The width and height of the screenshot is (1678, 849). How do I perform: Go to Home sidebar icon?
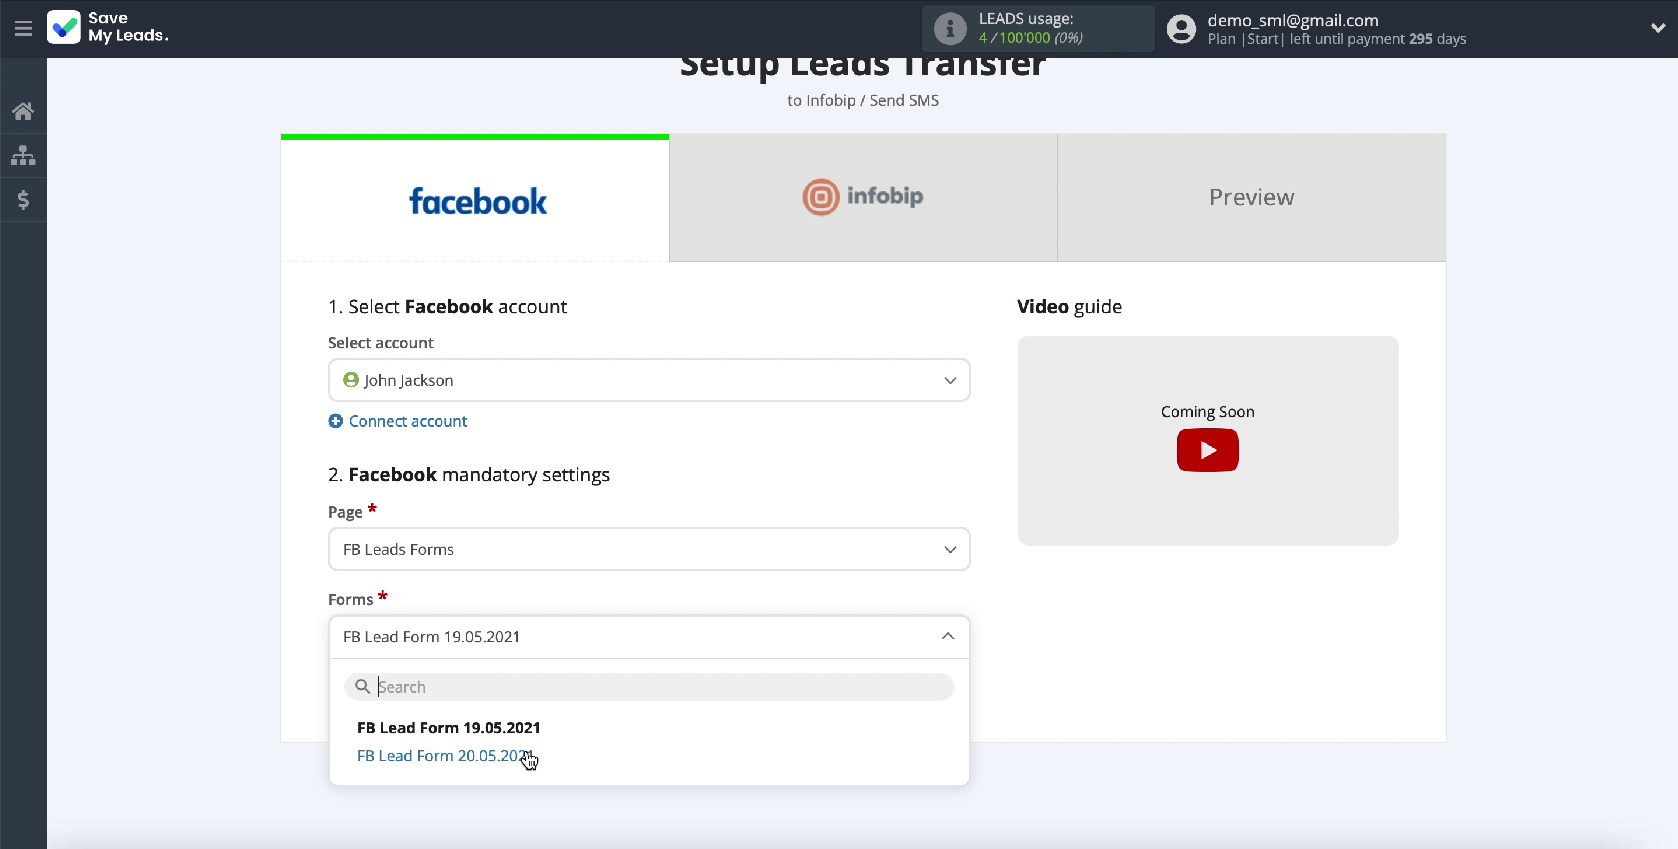click(x=23, y=111)
